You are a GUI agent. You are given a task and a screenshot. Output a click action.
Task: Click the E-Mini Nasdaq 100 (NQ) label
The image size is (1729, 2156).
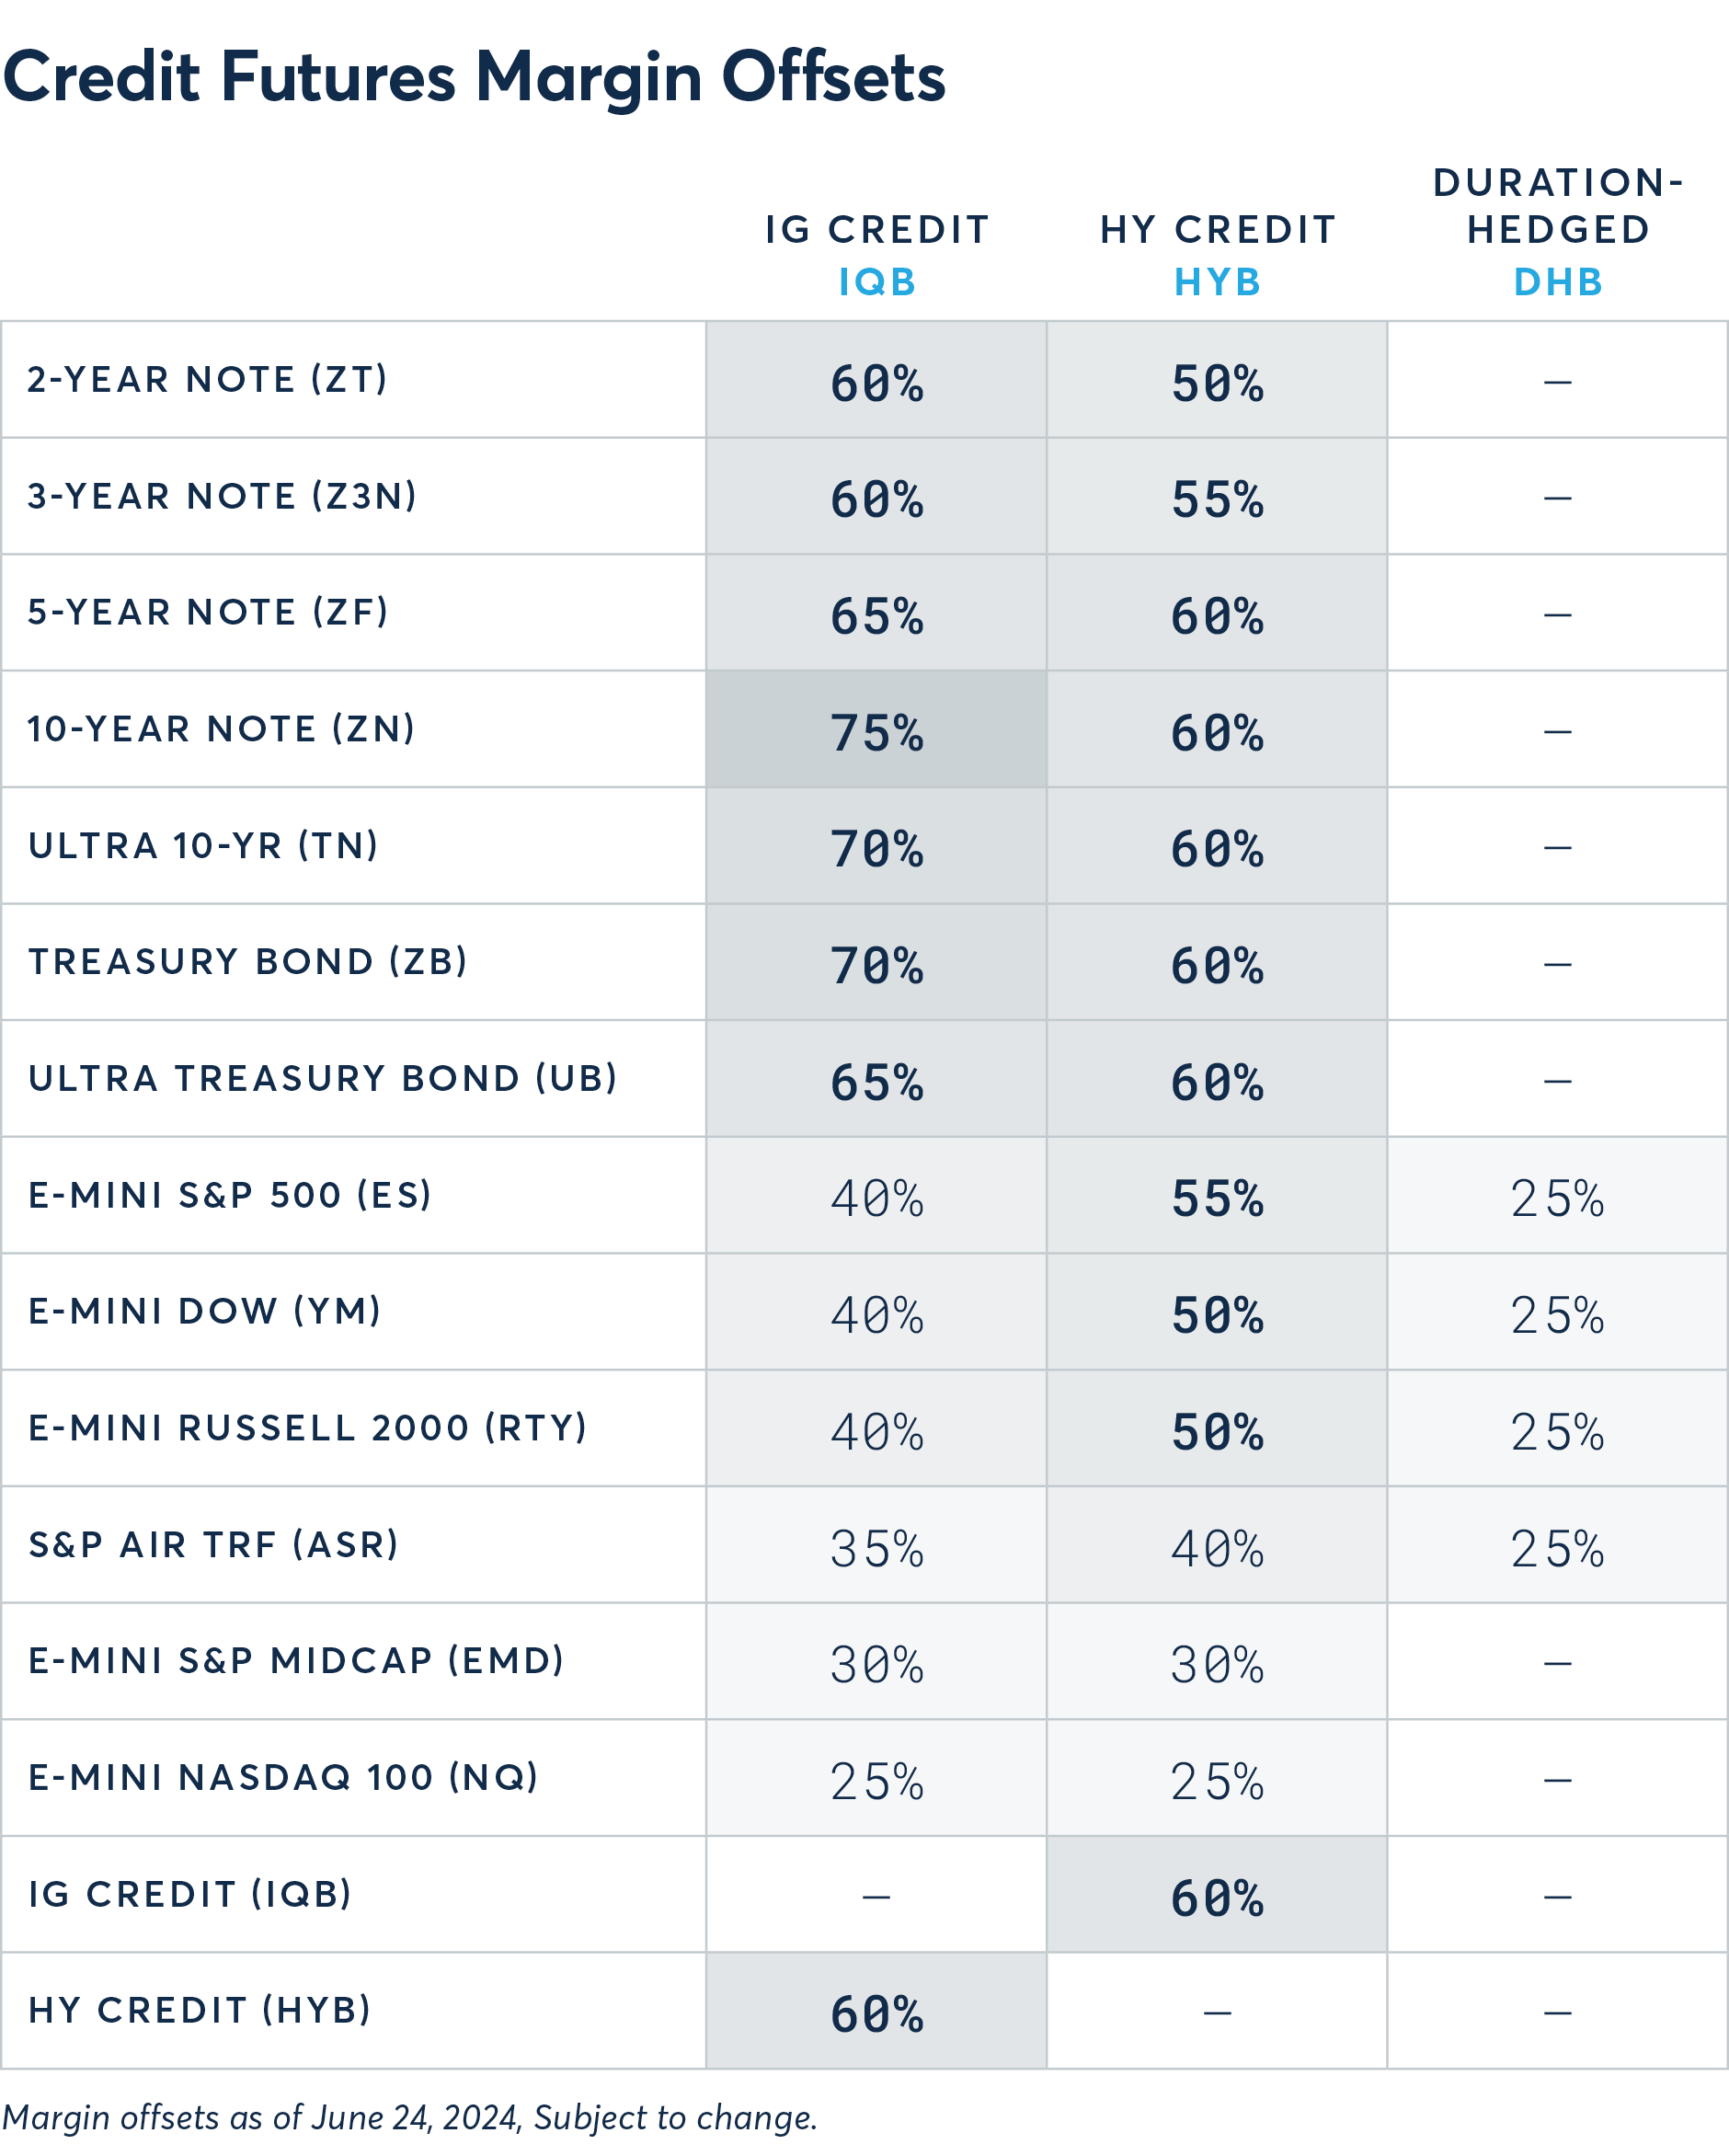283,1778
